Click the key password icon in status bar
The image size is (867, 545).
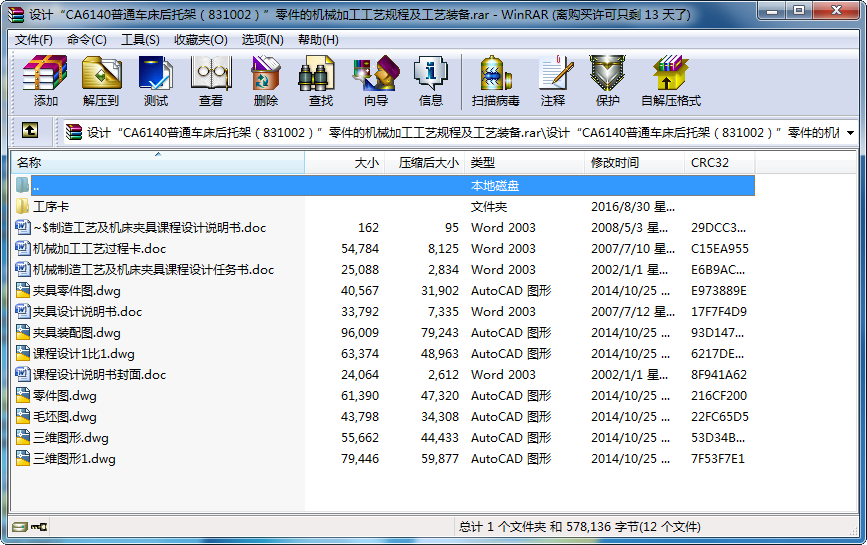[39, 527]
